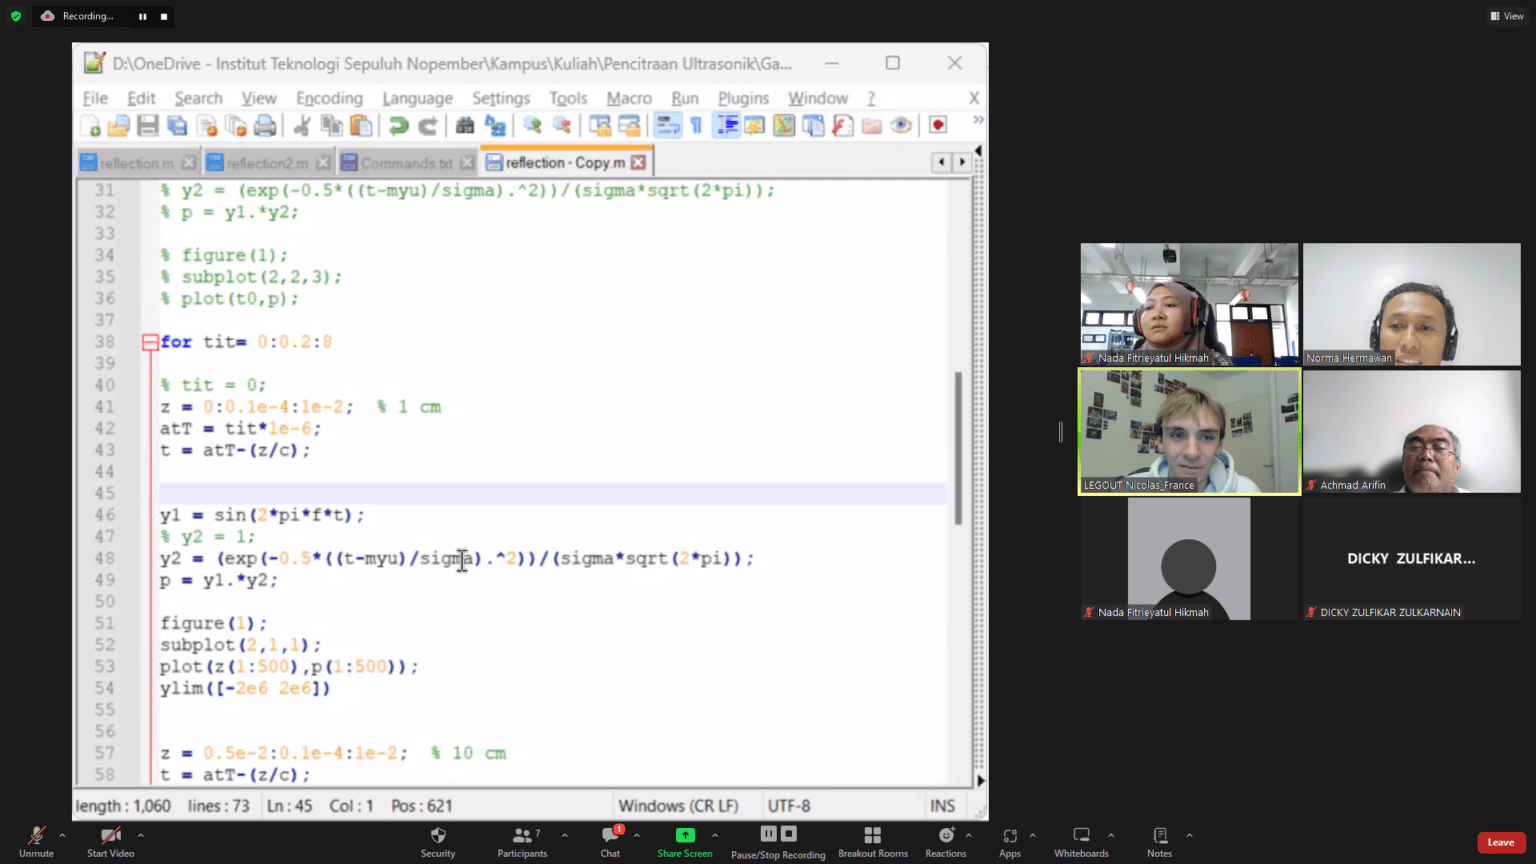Click the Paste clipboard icon
This screenshot has height=864, width=1536.
[x=361, y=126]
